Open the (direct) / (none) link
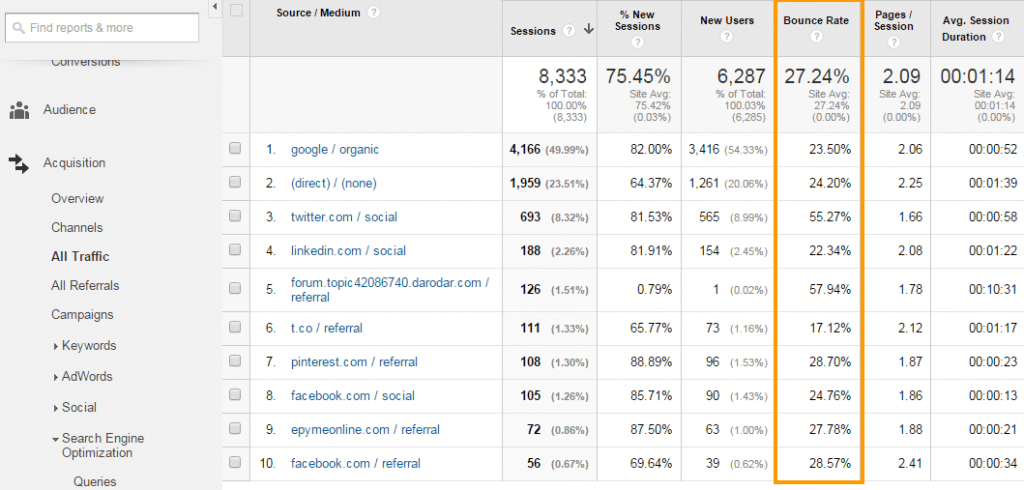Screen dimensions: 1024x490 (x=334, y=184)
